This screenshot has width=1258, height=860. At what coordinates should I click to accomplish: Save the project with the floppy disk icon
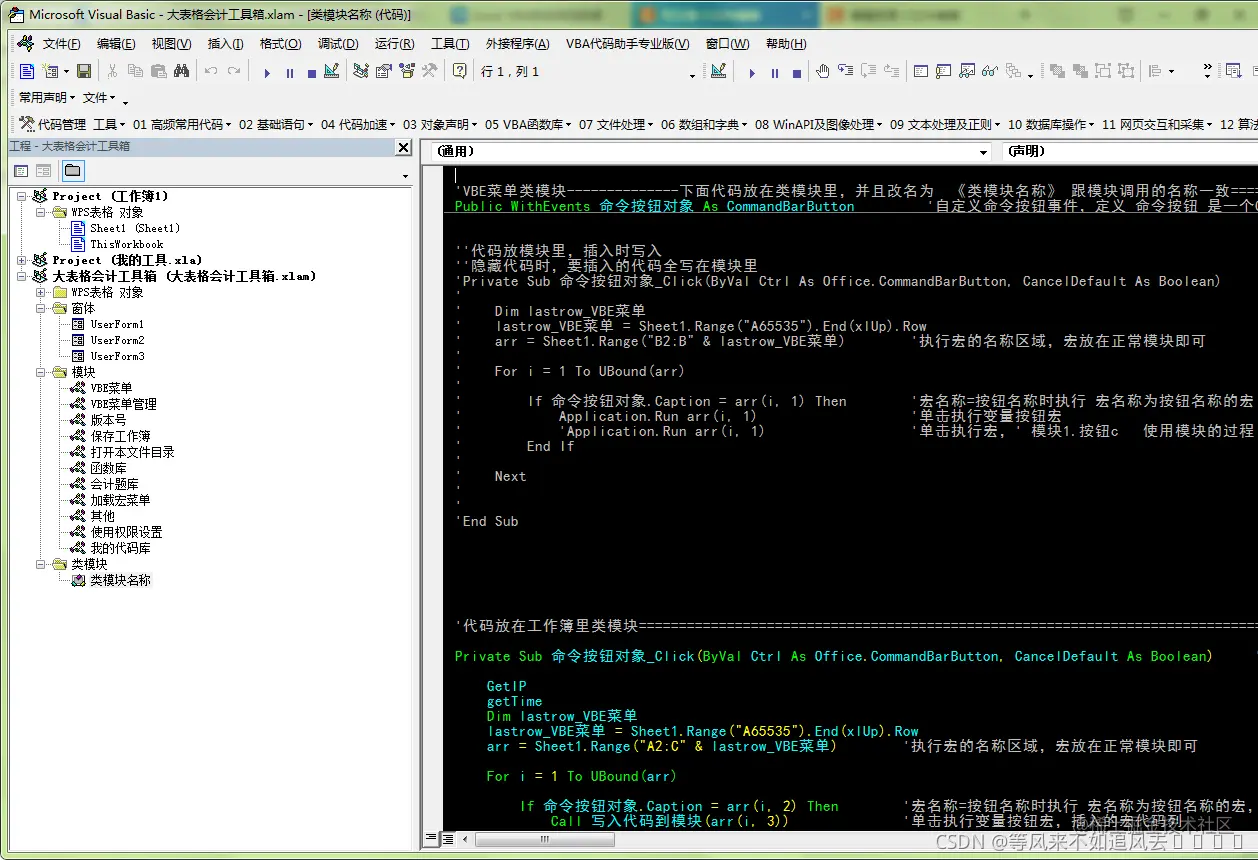click(x=84, y=71)
